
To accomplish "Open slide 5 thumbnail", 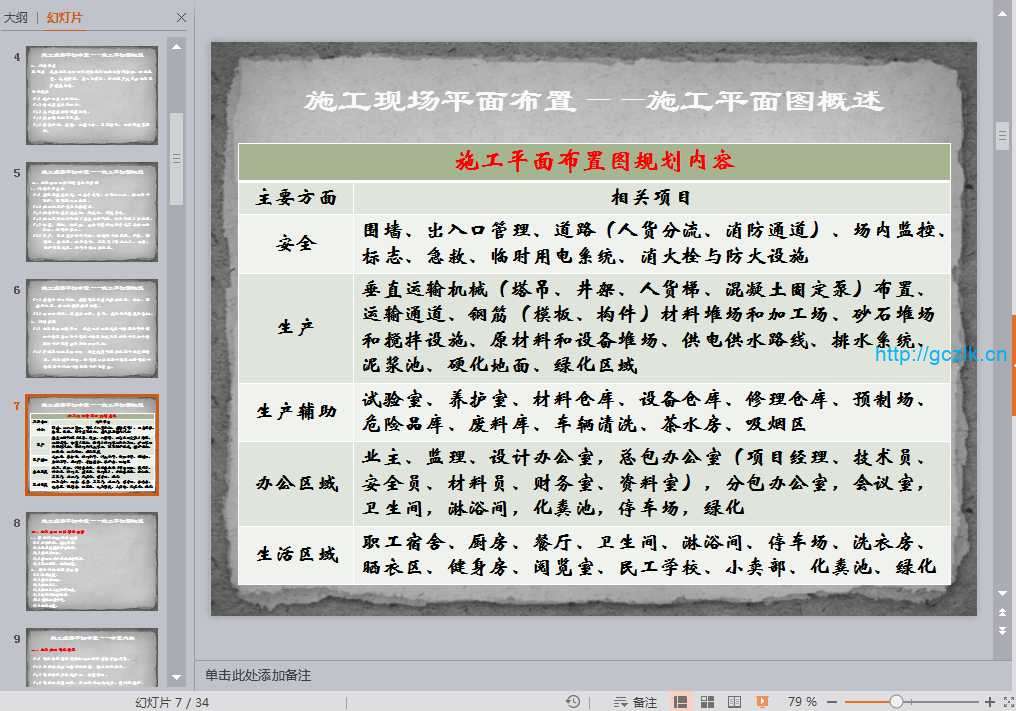I will point(92,212).
